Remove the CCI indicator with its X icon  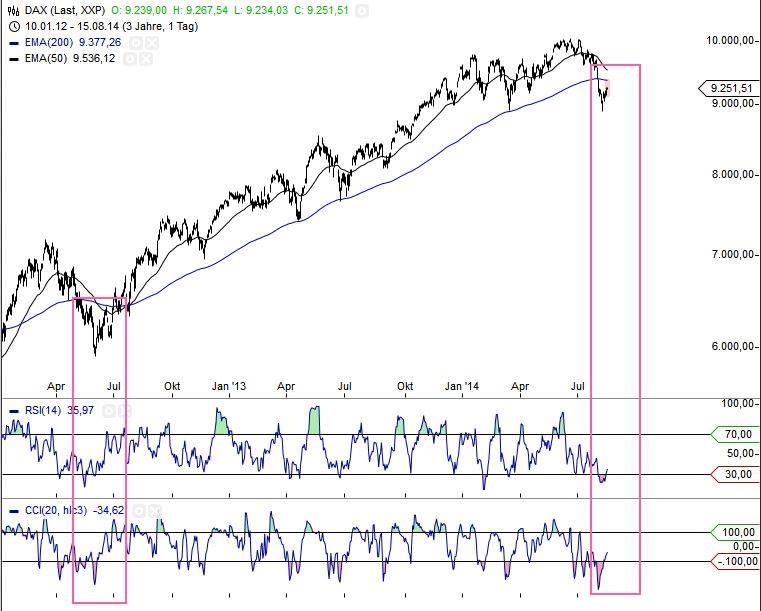click(x=154, y=511)
